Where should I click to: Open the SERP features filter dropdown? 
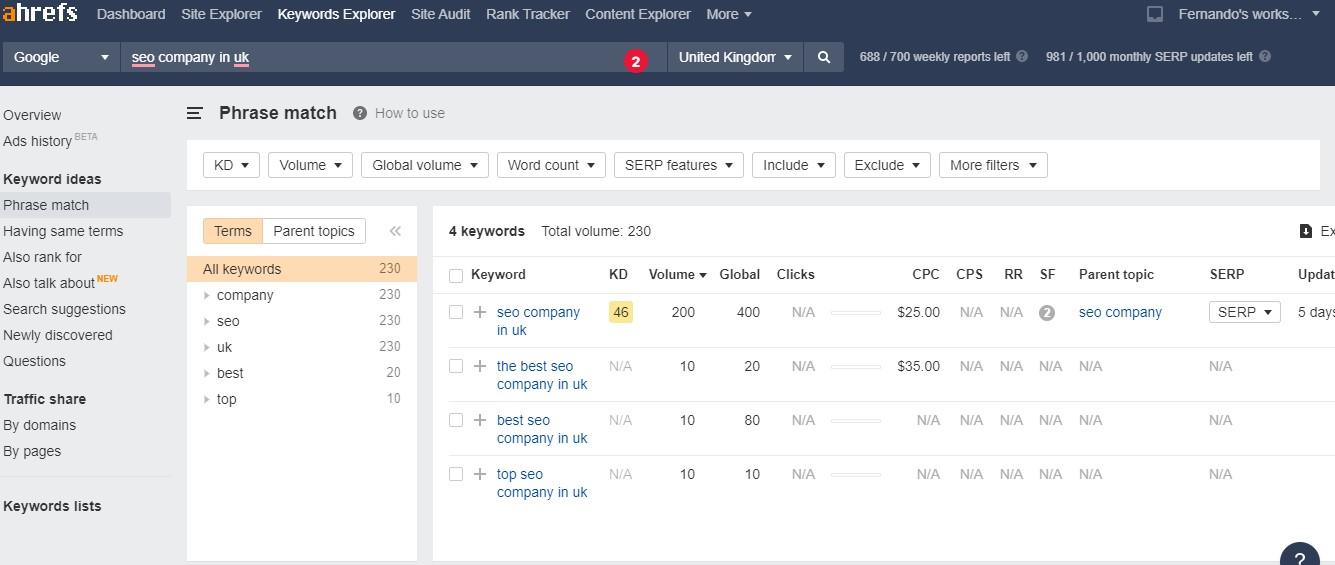pos(679,165)
